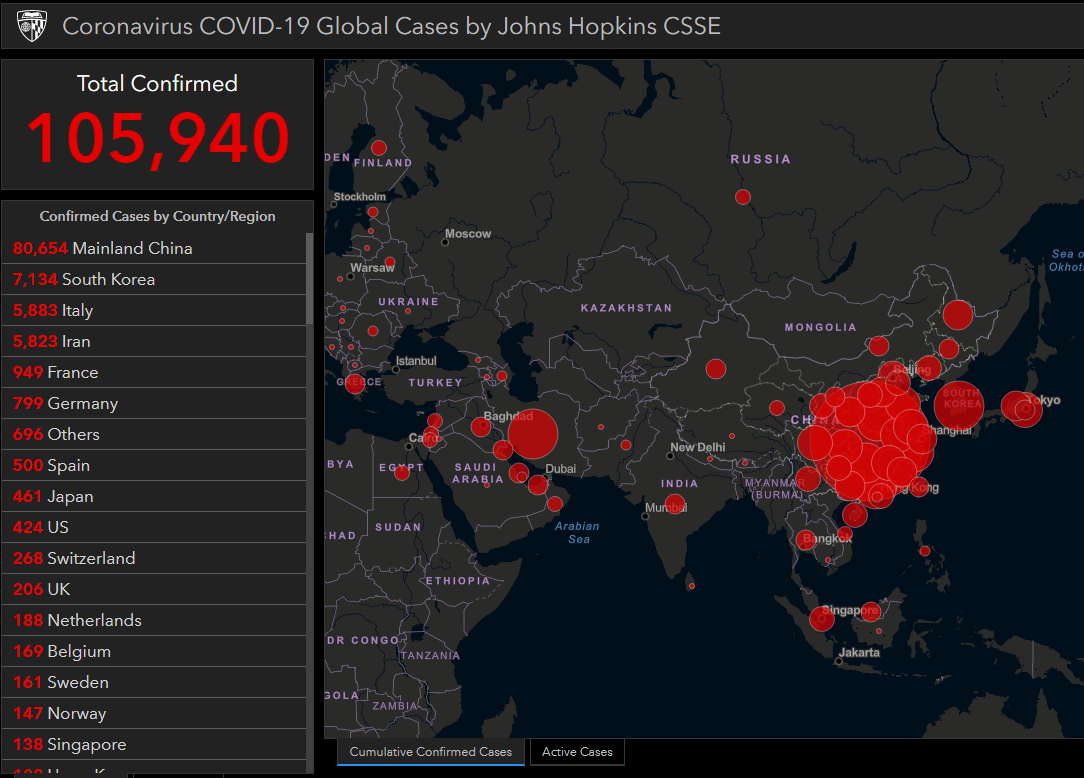Click the Jakarta city label on map
The image size is (1084, 778).
coord(859,652)
